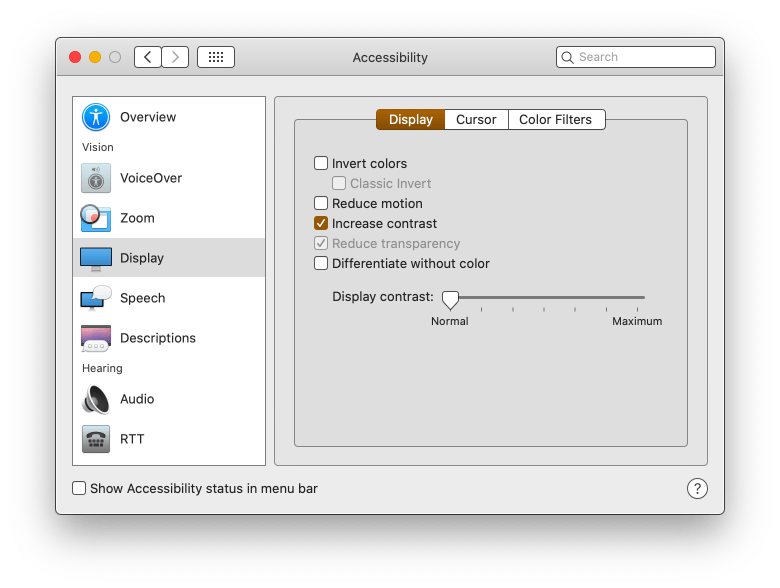Select the Speech label in sidebar

[143, 298]
